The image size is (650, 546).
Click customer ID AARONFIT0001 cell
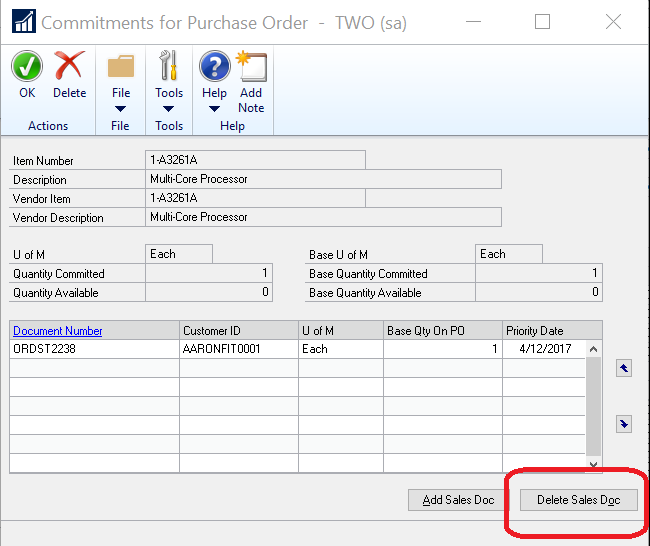point(239,349)
